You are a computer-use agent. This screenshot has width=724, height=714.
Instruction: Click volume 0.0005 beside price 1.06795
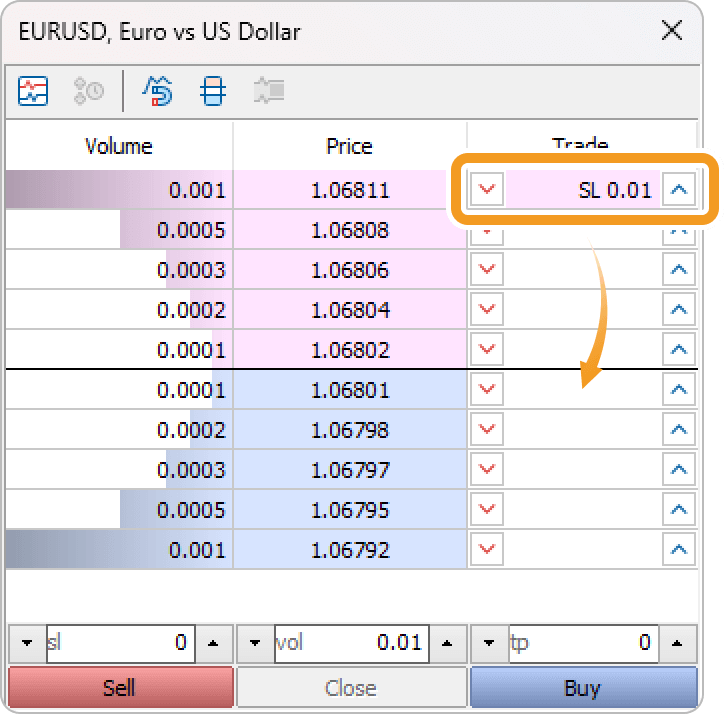point(119,509)
